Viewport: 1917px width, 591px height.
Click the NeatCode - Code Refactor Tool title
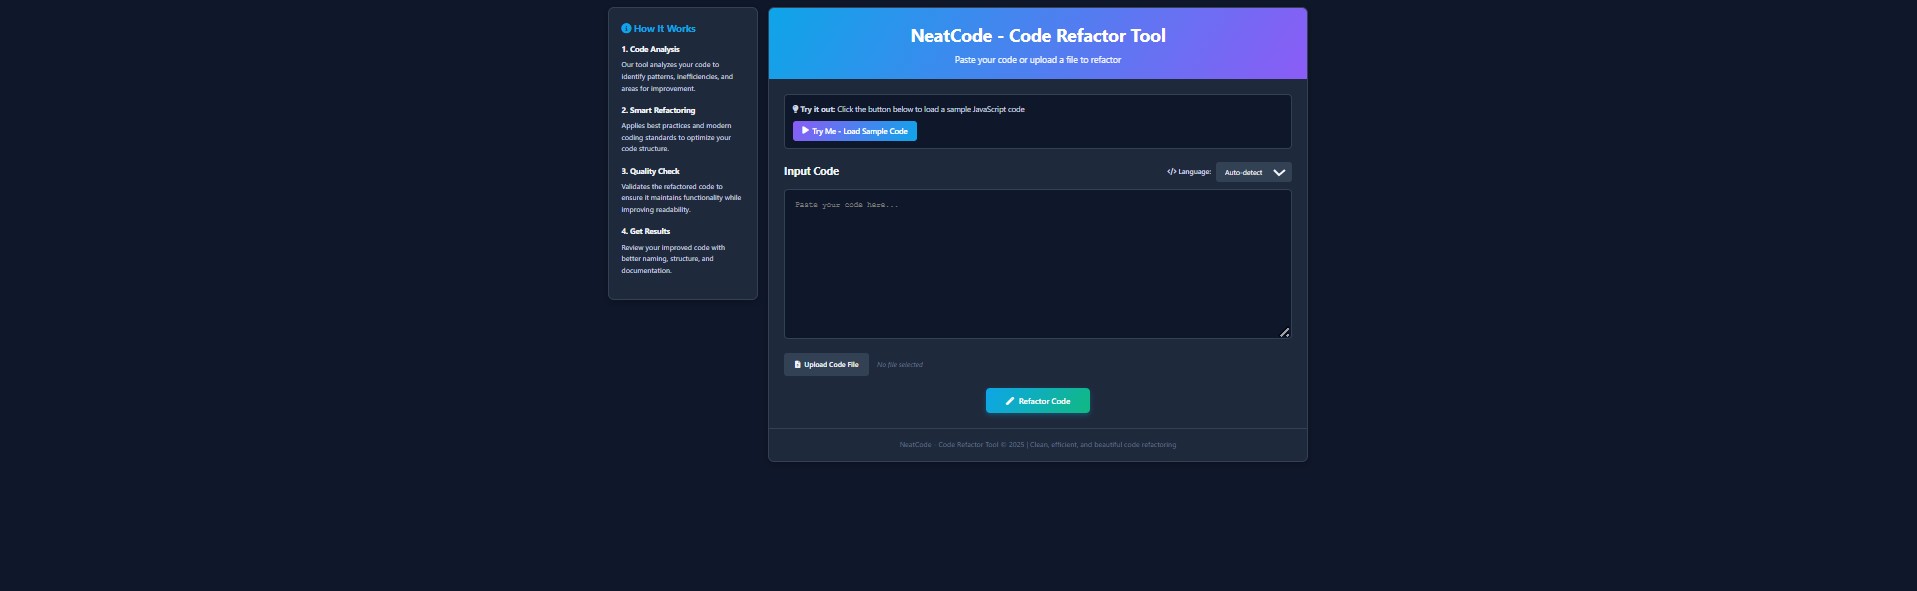point(1038,36)
